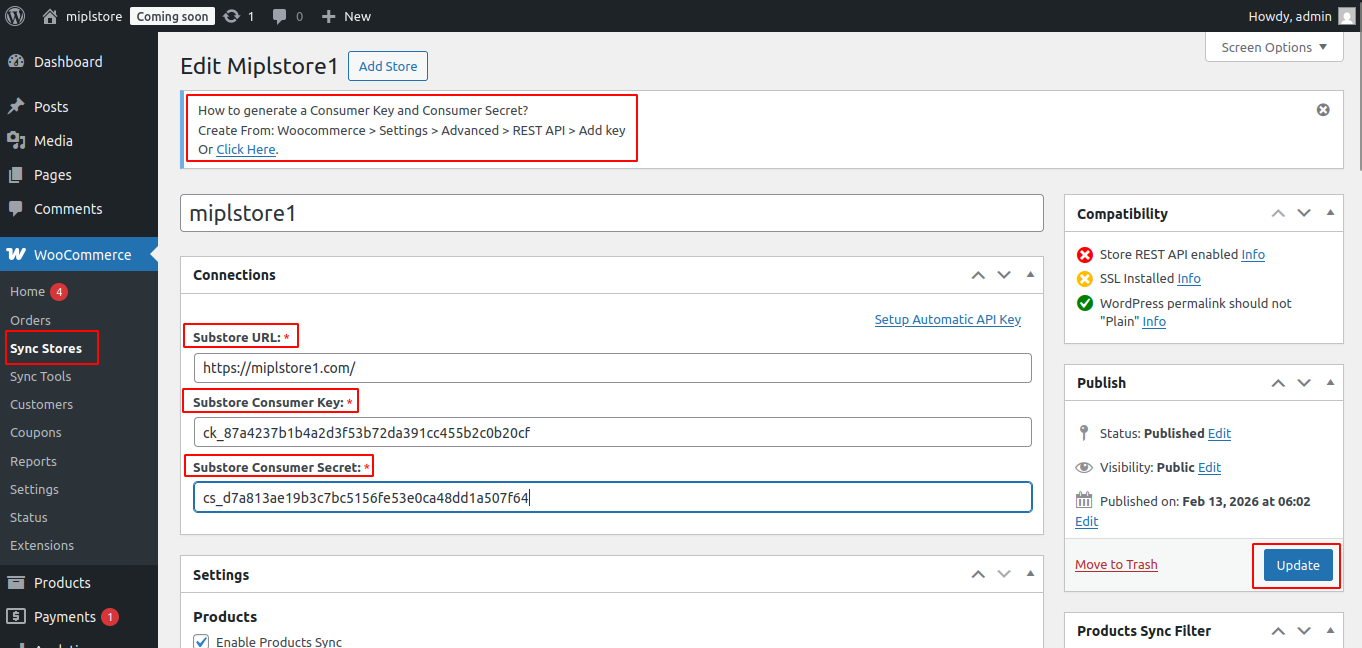Click the Dashboard icon in sidebar
The width and height of the screenshot is (1362, 648).
click(x=16, y=62)
